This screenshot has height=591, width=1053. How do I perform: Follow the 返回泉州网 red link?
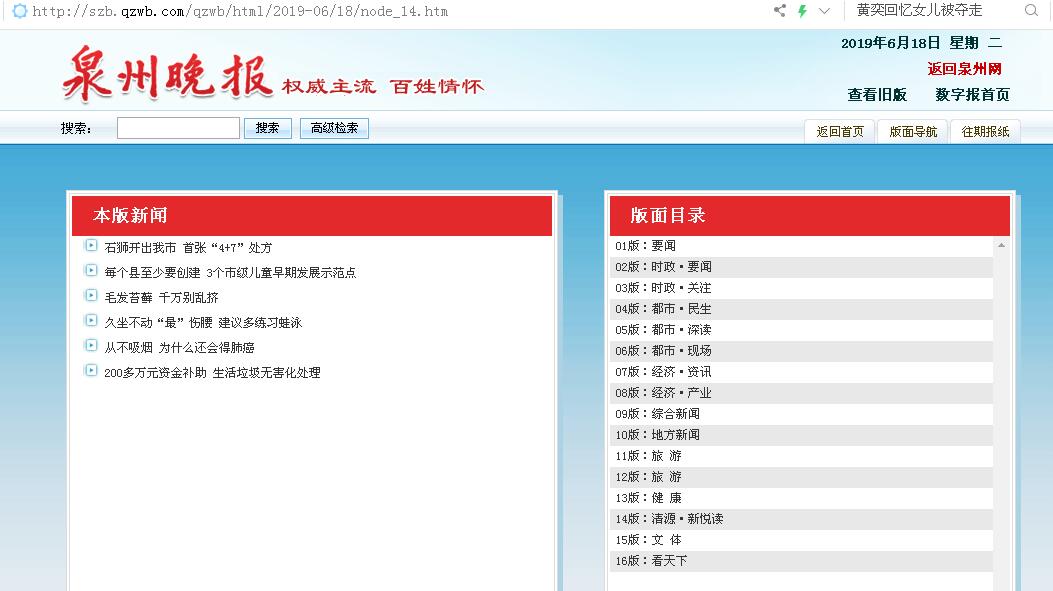[964, 69]
